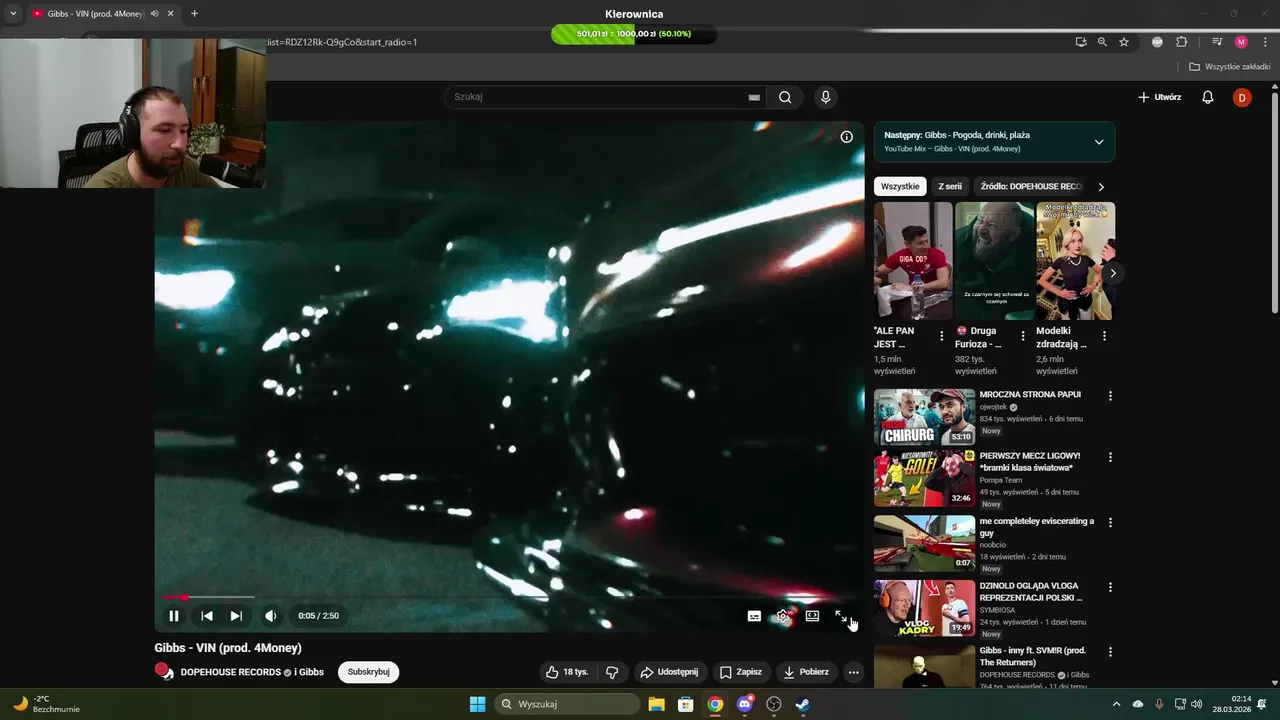Install app icon in address bar

(x=1081, y=42)
